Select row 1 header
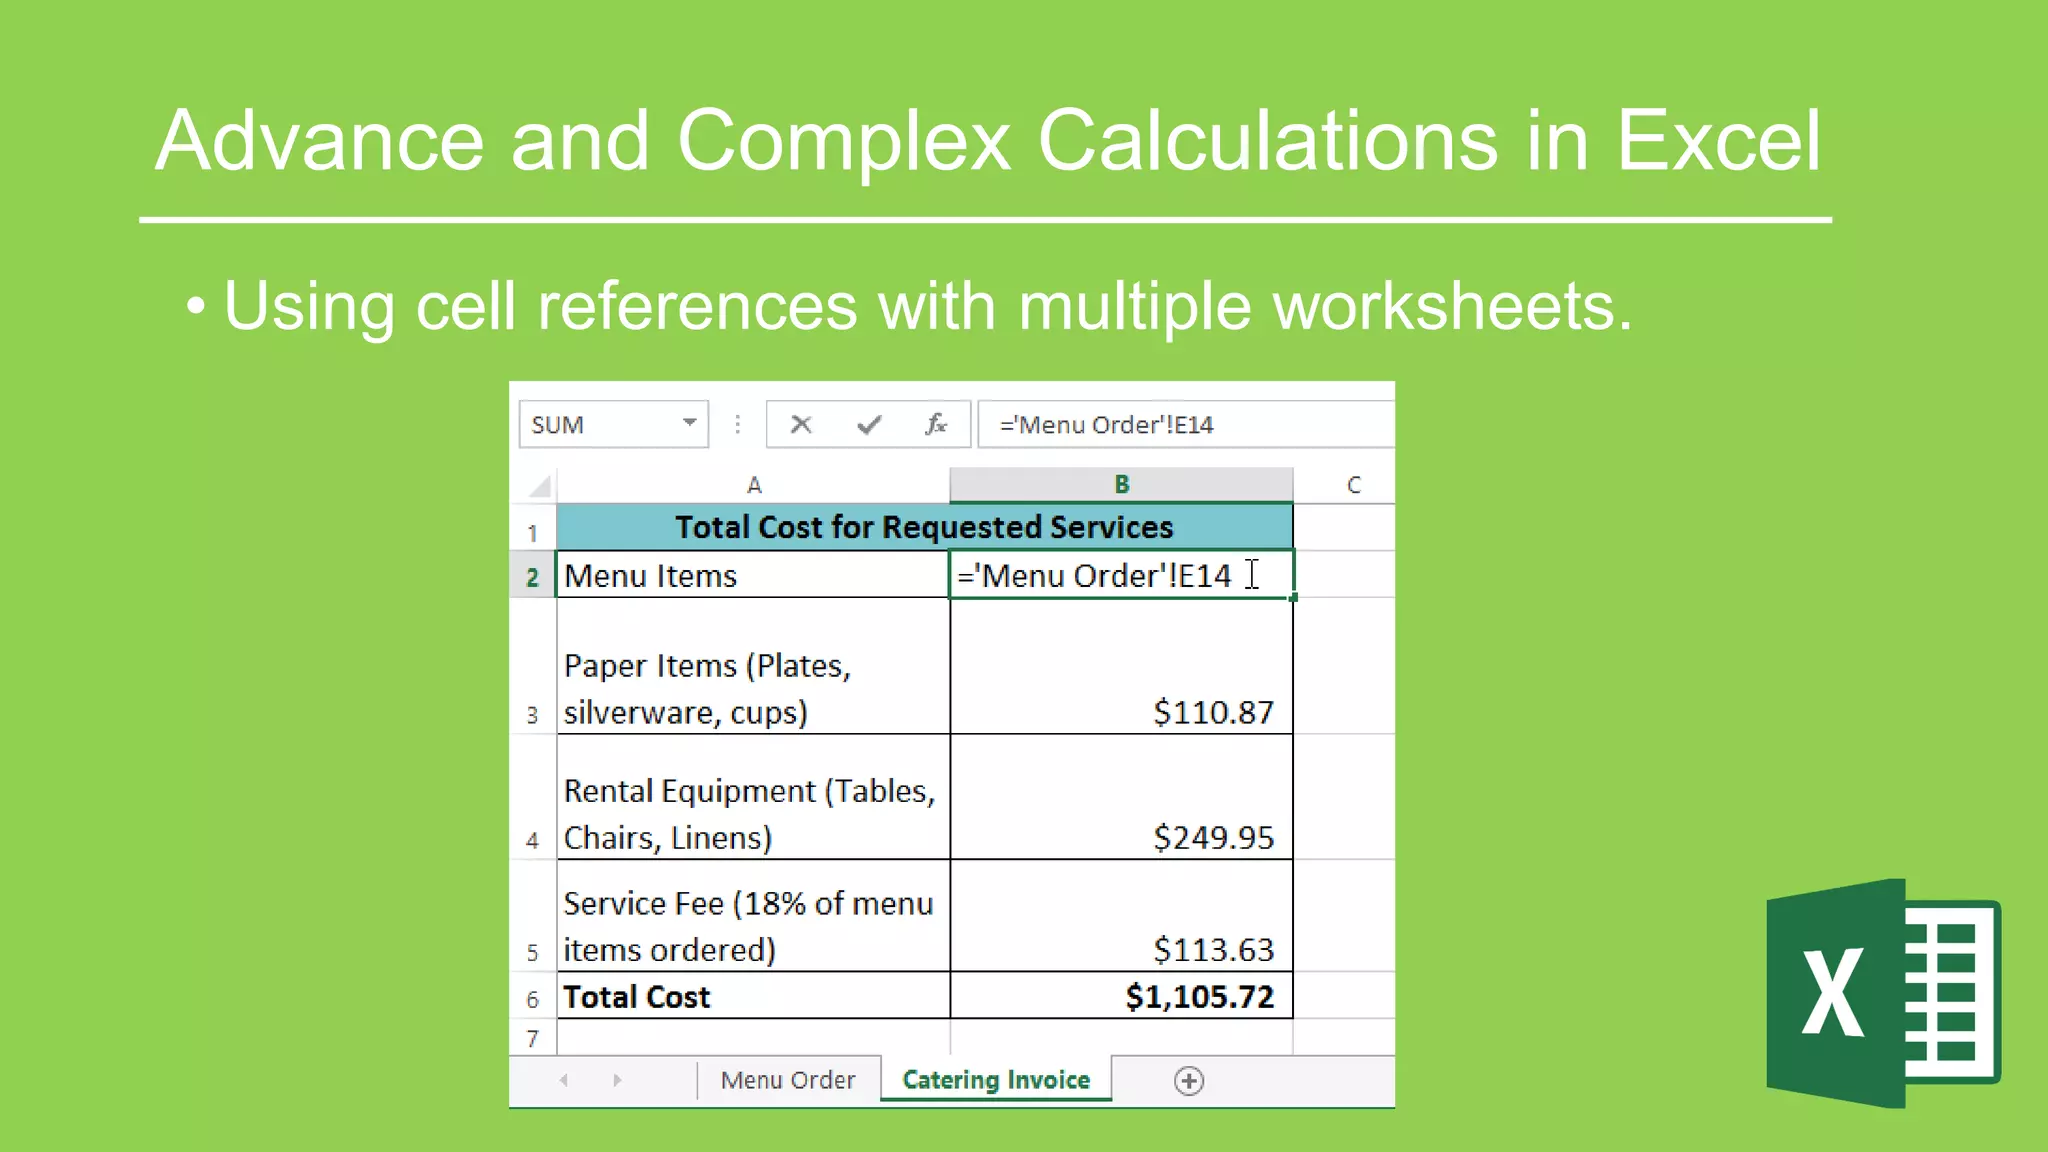This screenshot has height=1152, width=2048. 533,529
